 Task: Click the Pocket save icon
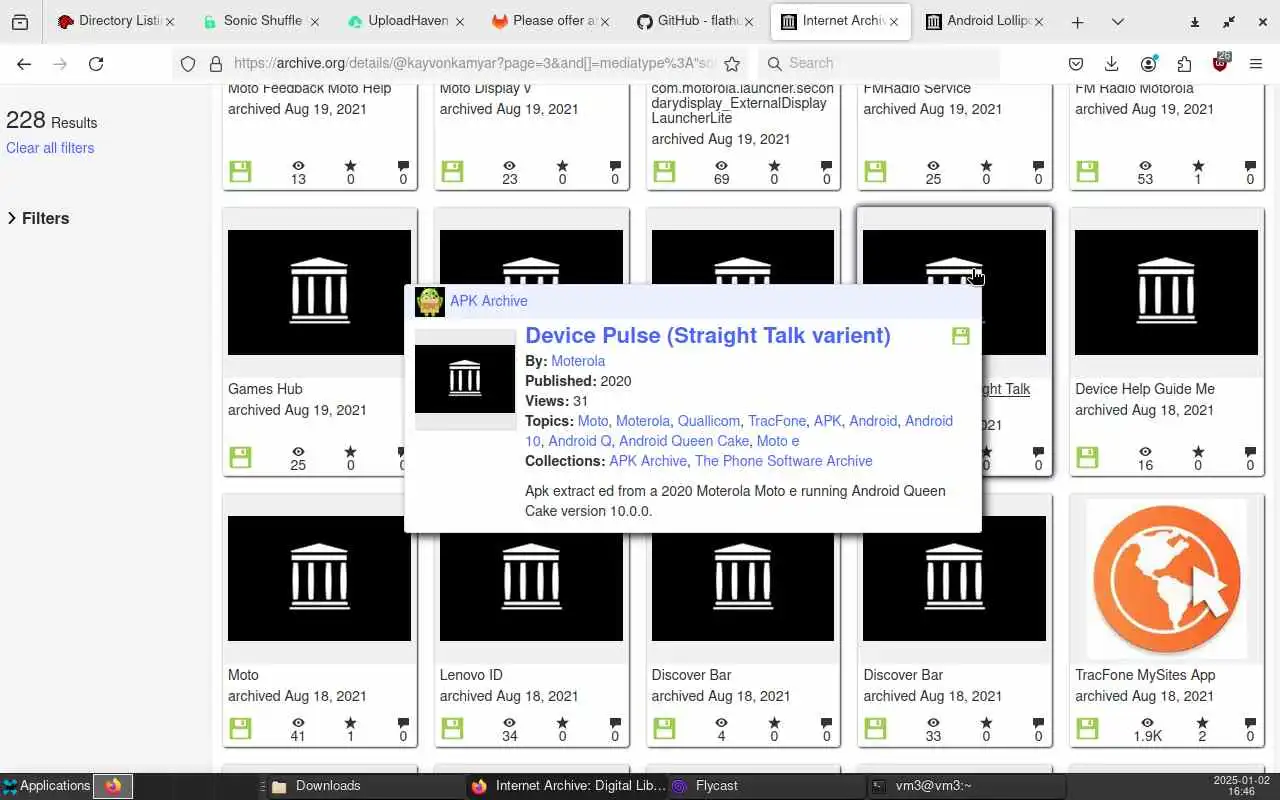coord(1076,64)
